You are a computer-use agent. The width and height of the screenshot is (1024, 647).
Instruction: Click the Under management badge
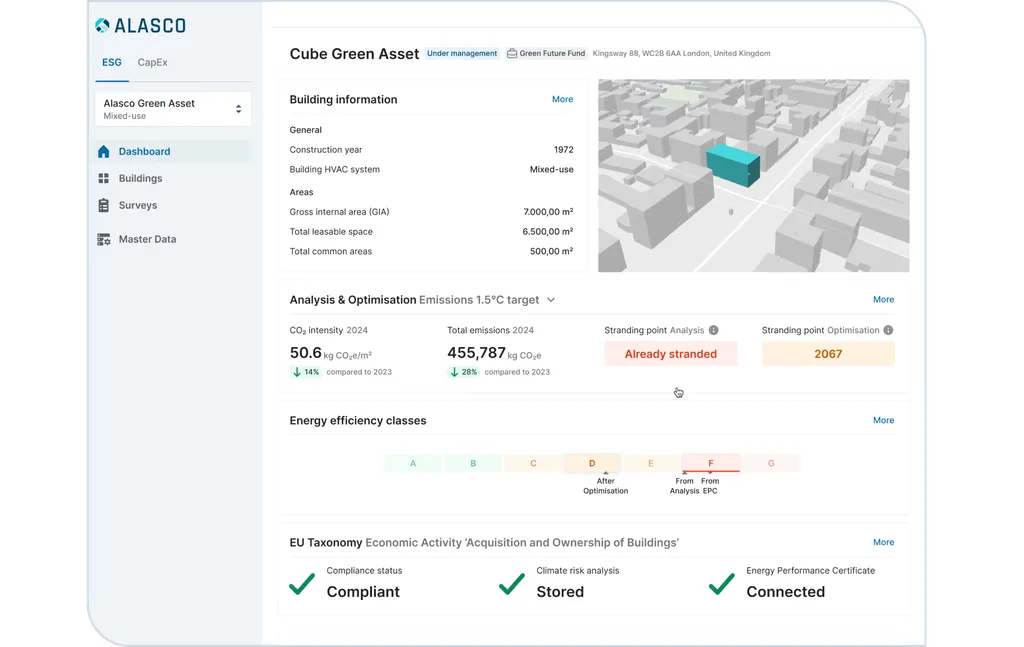(462, 54)
